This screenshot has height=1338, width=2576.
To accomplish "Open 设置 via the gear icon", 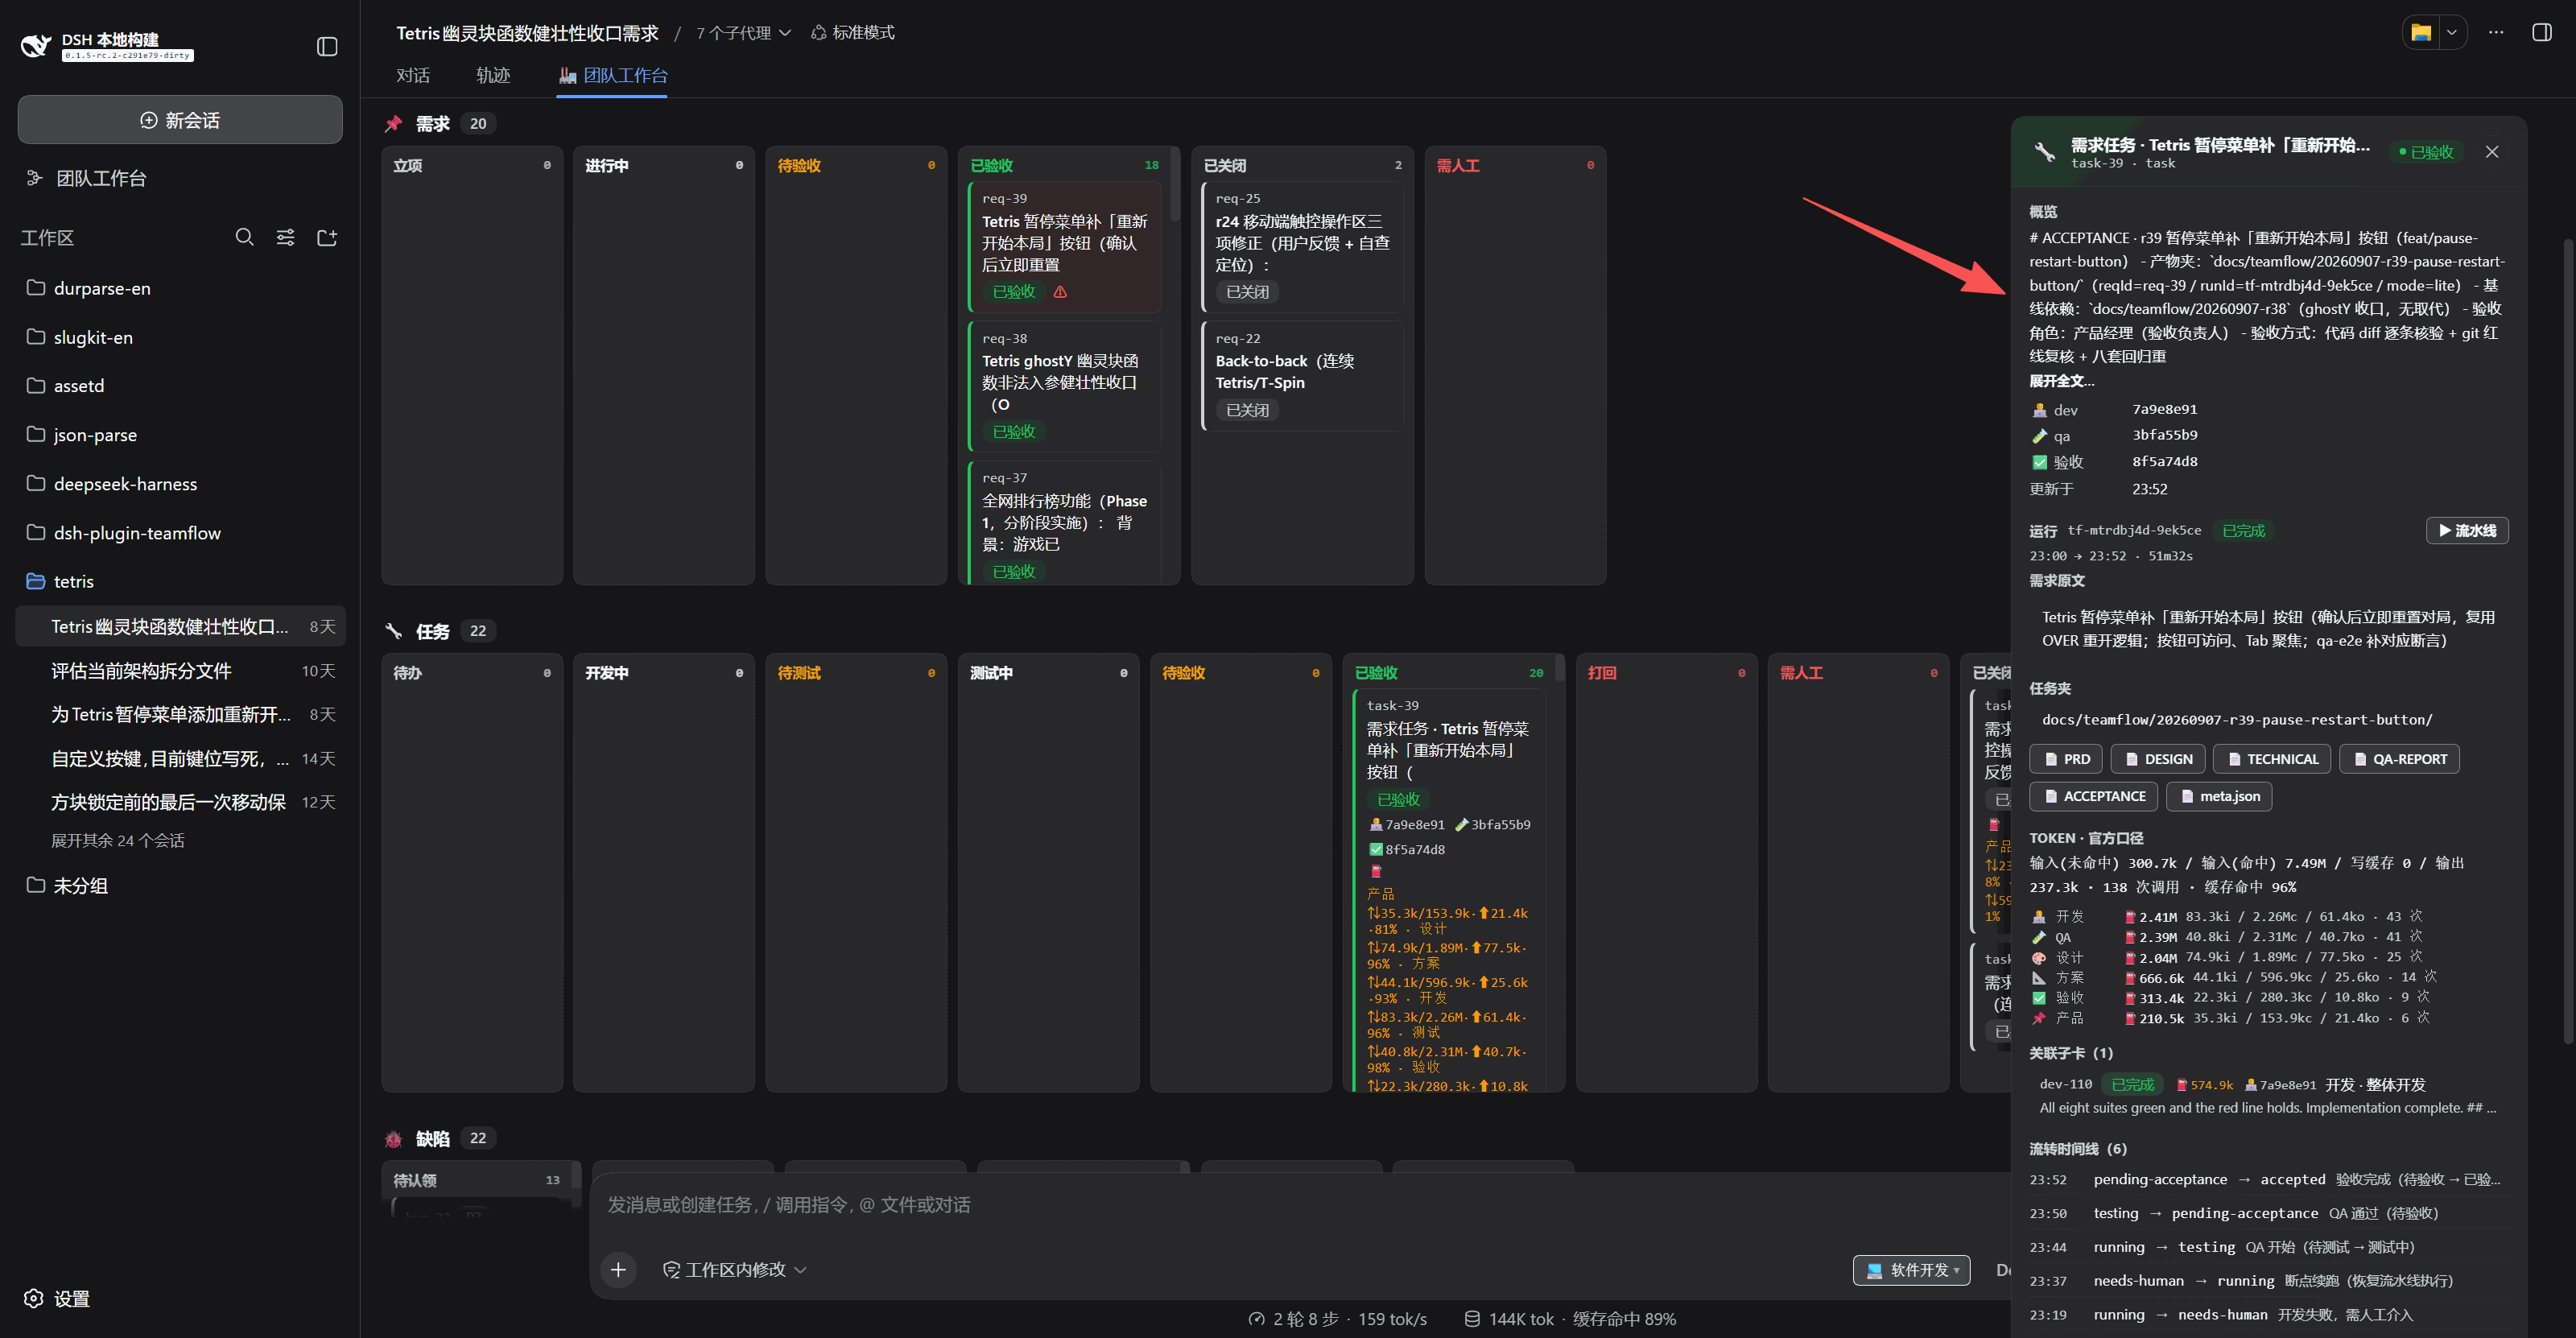I will click(57, 1298).
